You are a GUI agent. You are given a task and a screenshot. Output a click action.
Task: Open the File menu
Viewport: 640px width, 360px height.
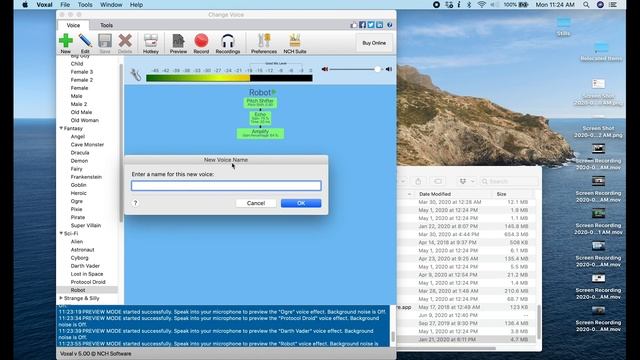[65, 5]
